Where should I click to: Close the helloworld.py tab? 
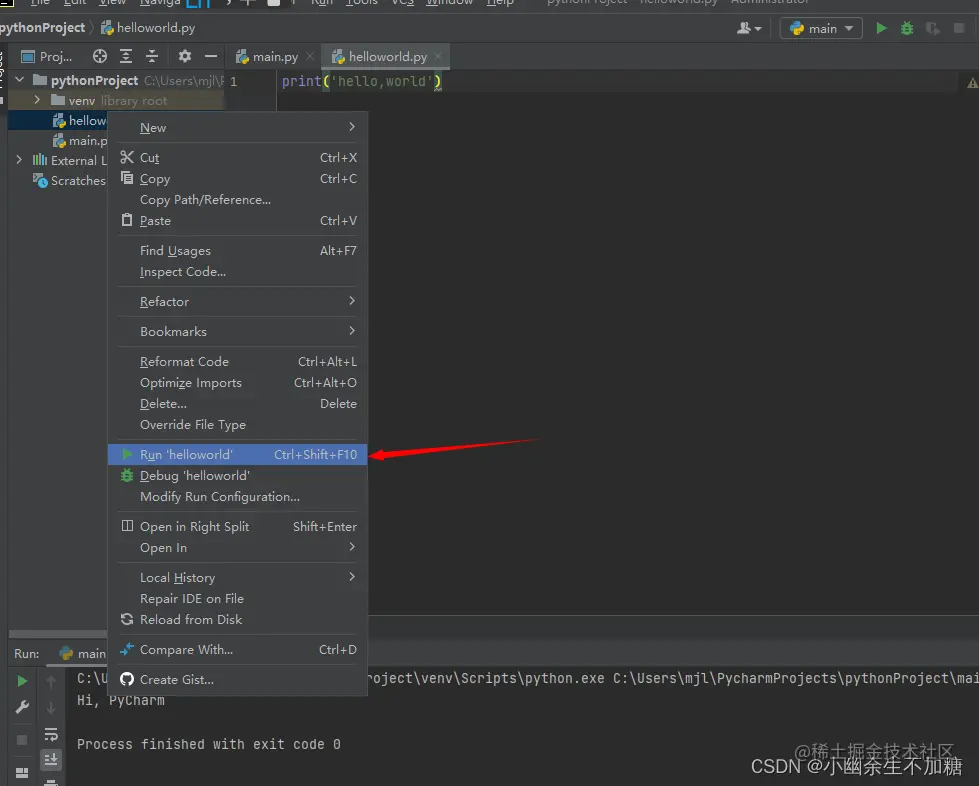438,56
